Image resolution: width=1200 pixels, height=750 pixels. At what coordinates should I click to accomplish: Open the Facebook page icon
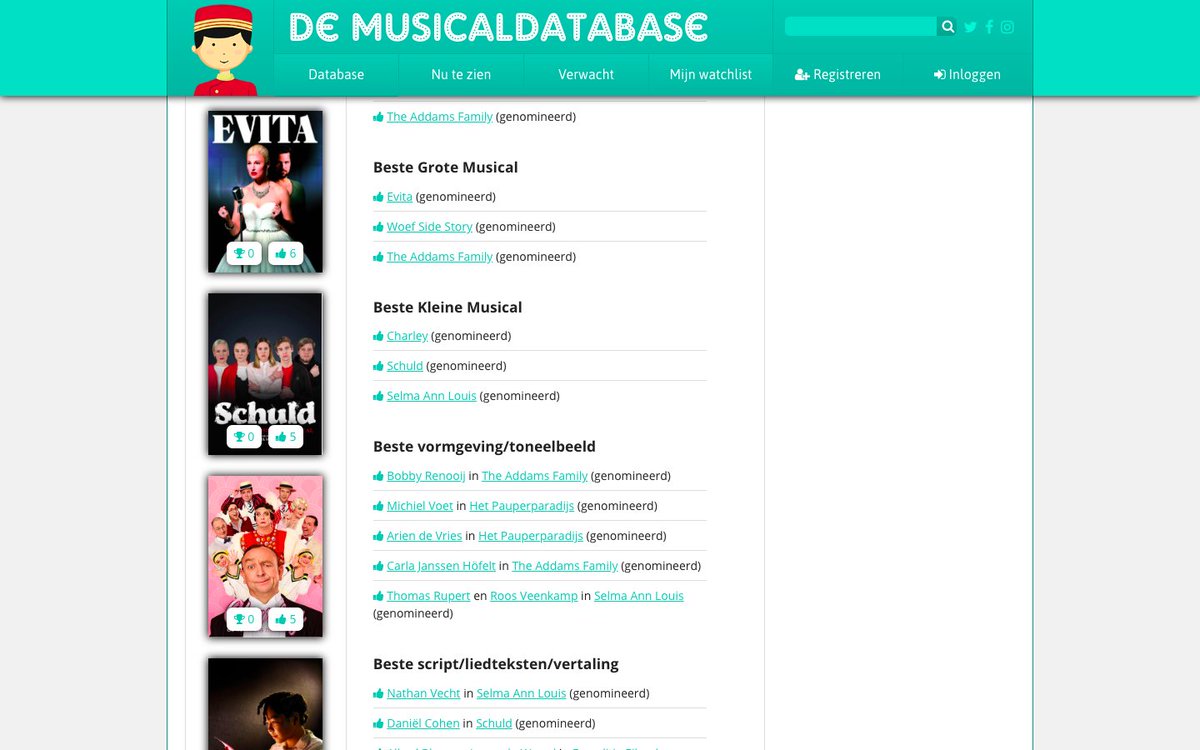pos(989,27)
